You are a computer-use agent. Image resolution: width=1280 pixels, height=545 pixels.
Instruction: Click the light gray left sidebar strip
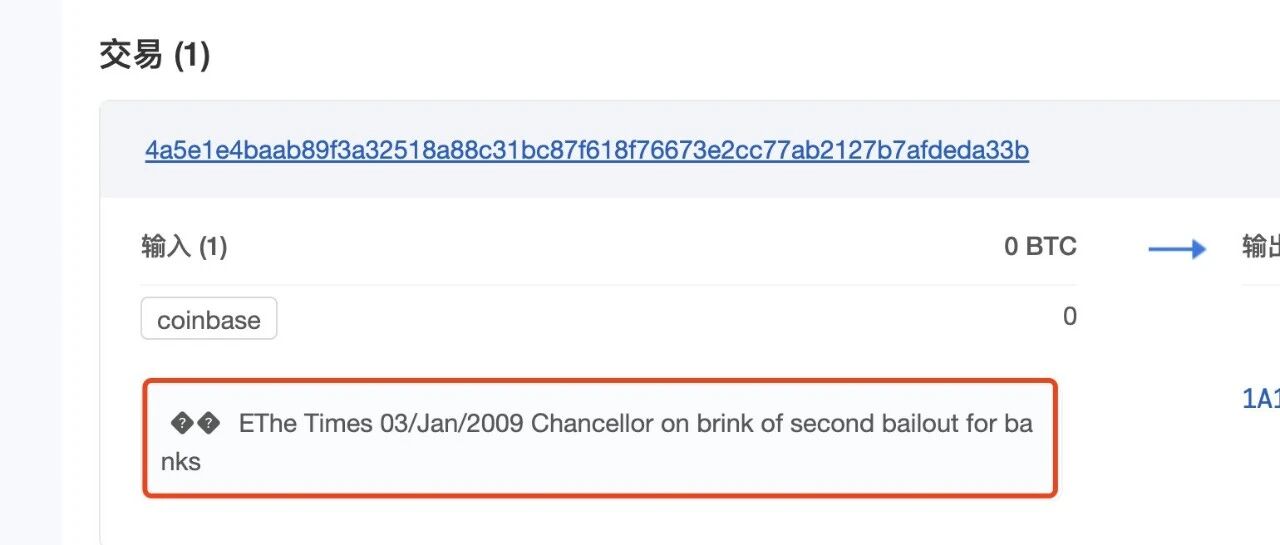(x=31, y=272)
